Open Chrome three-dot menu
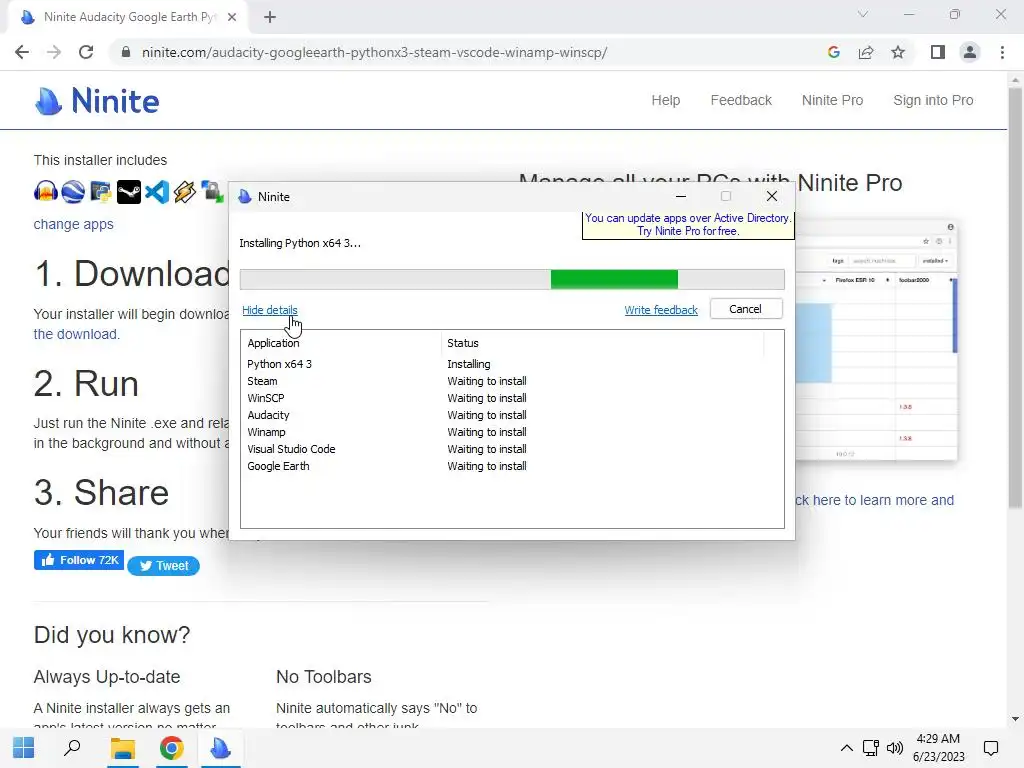The image size is (1024, 768). coord(1002,52)
